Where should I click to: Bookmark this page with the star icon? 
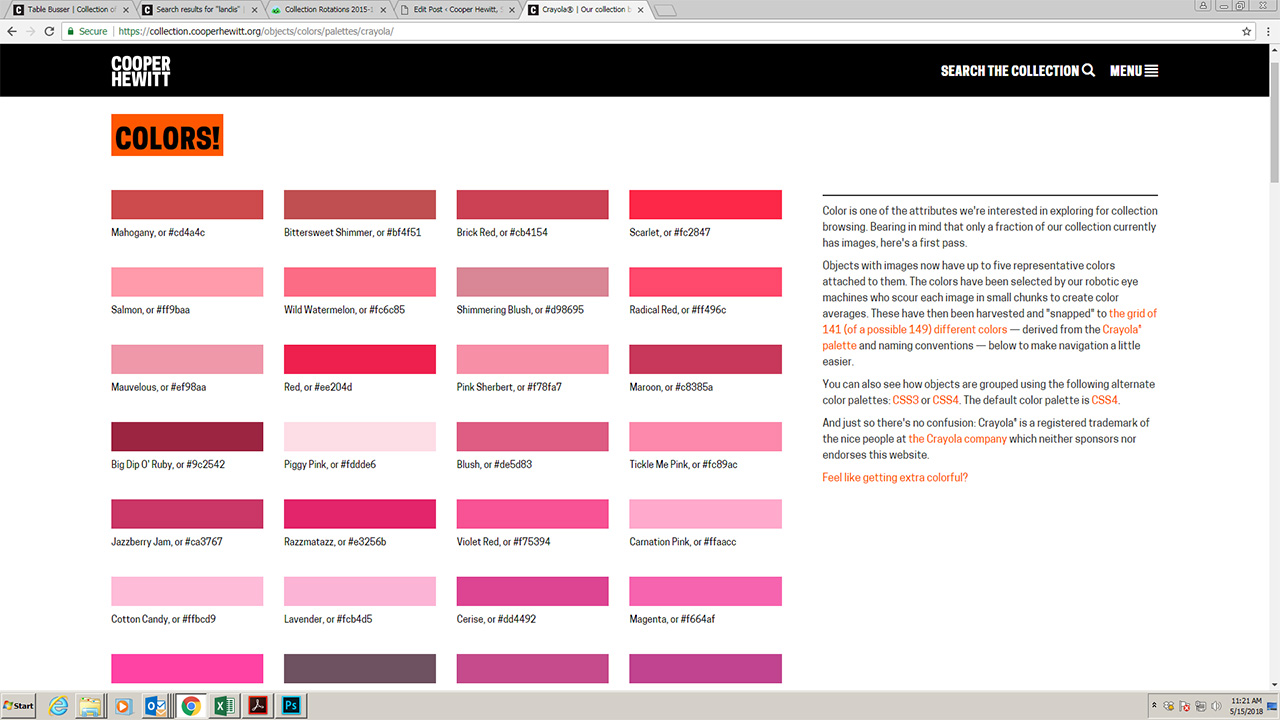coord(1247,31)
